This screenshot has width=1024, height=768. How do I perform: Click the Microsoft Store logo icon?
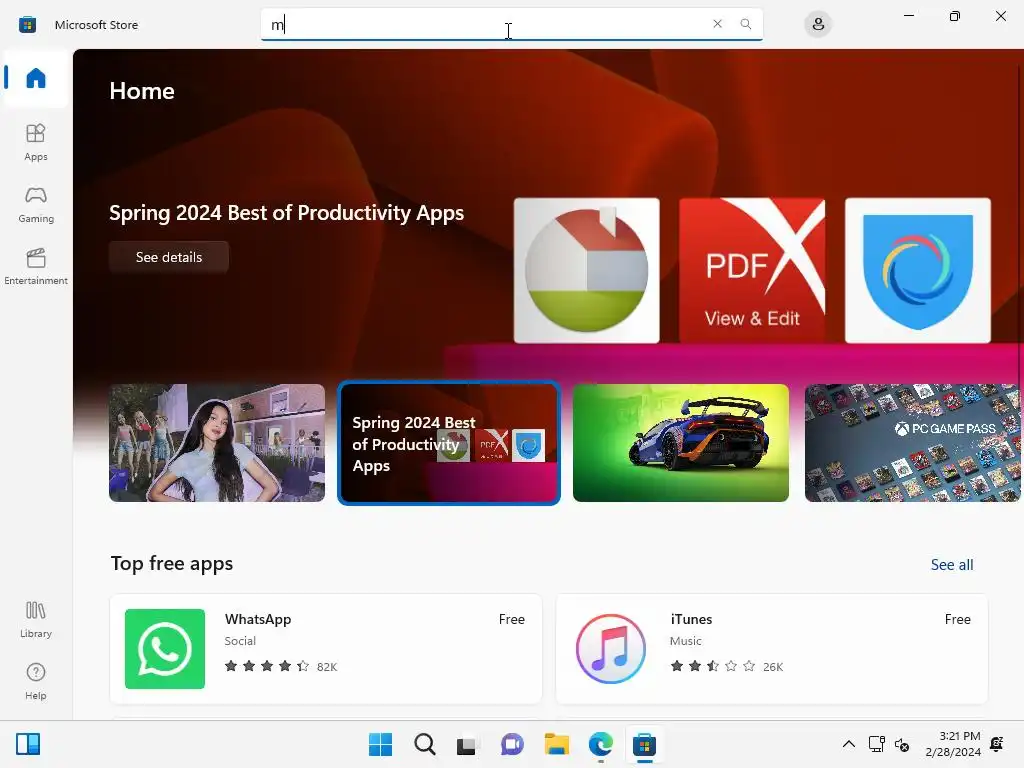(27, 25)
